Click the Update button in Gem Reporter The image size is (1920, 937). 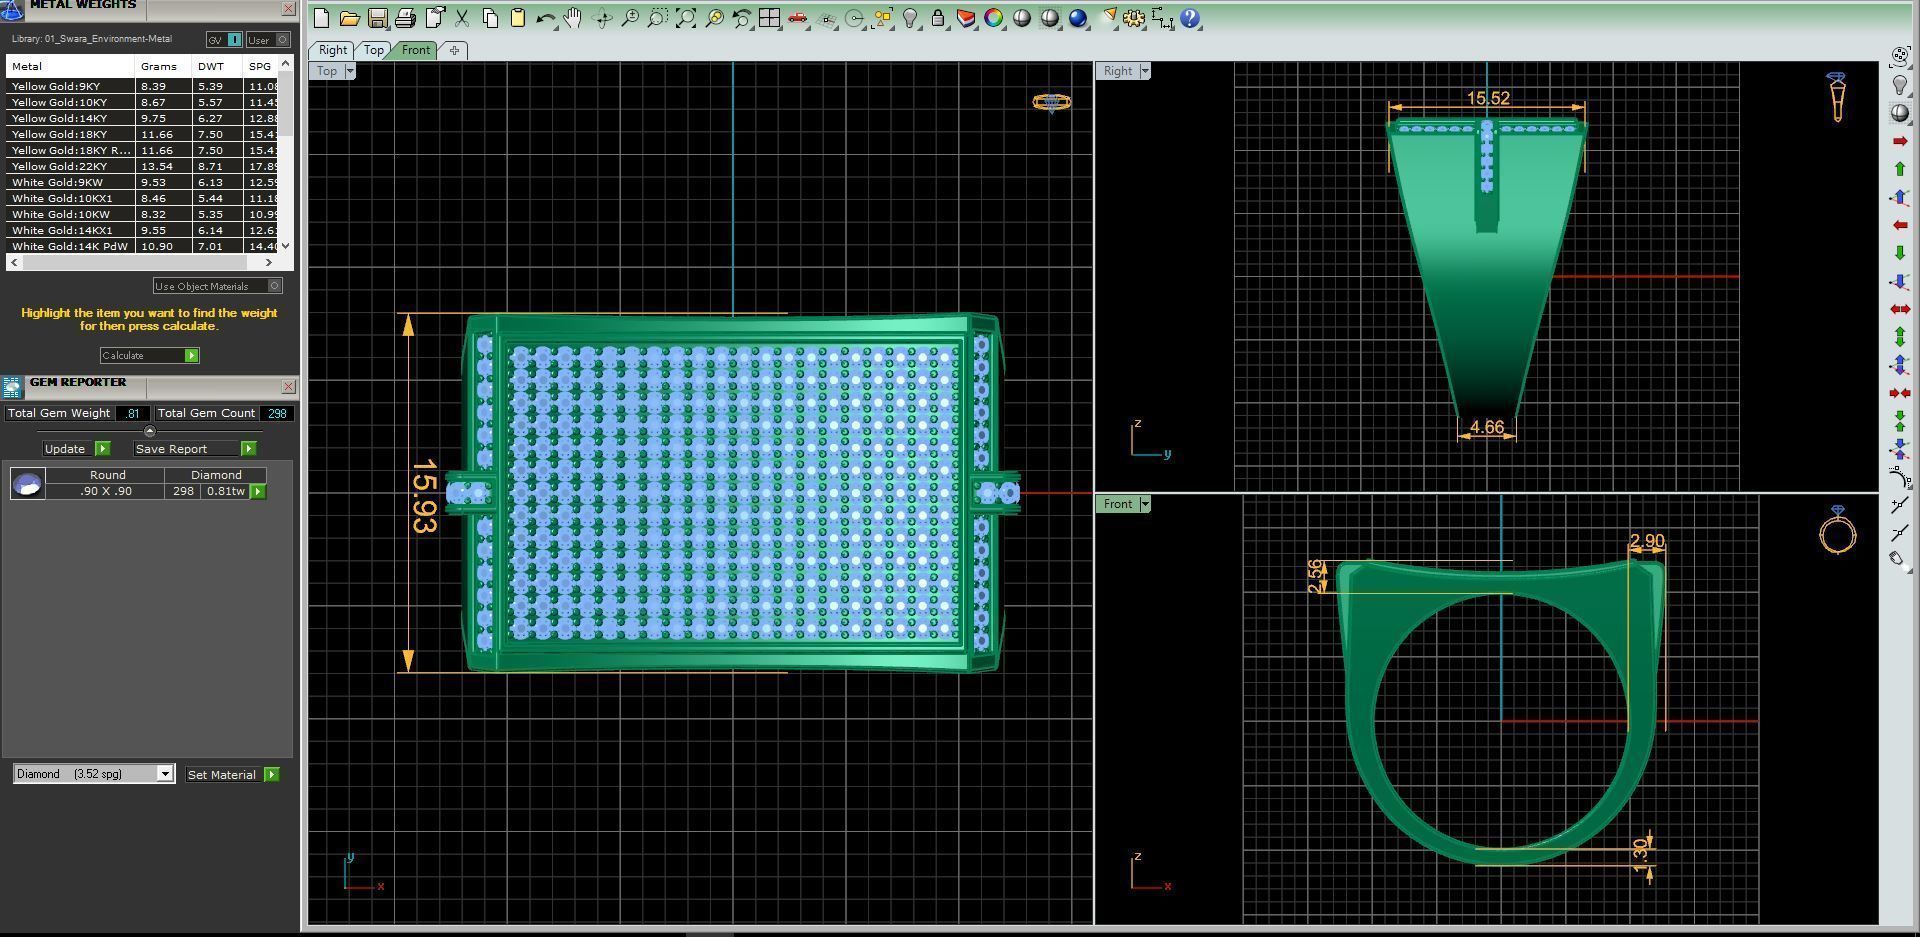tap(76, 449)
